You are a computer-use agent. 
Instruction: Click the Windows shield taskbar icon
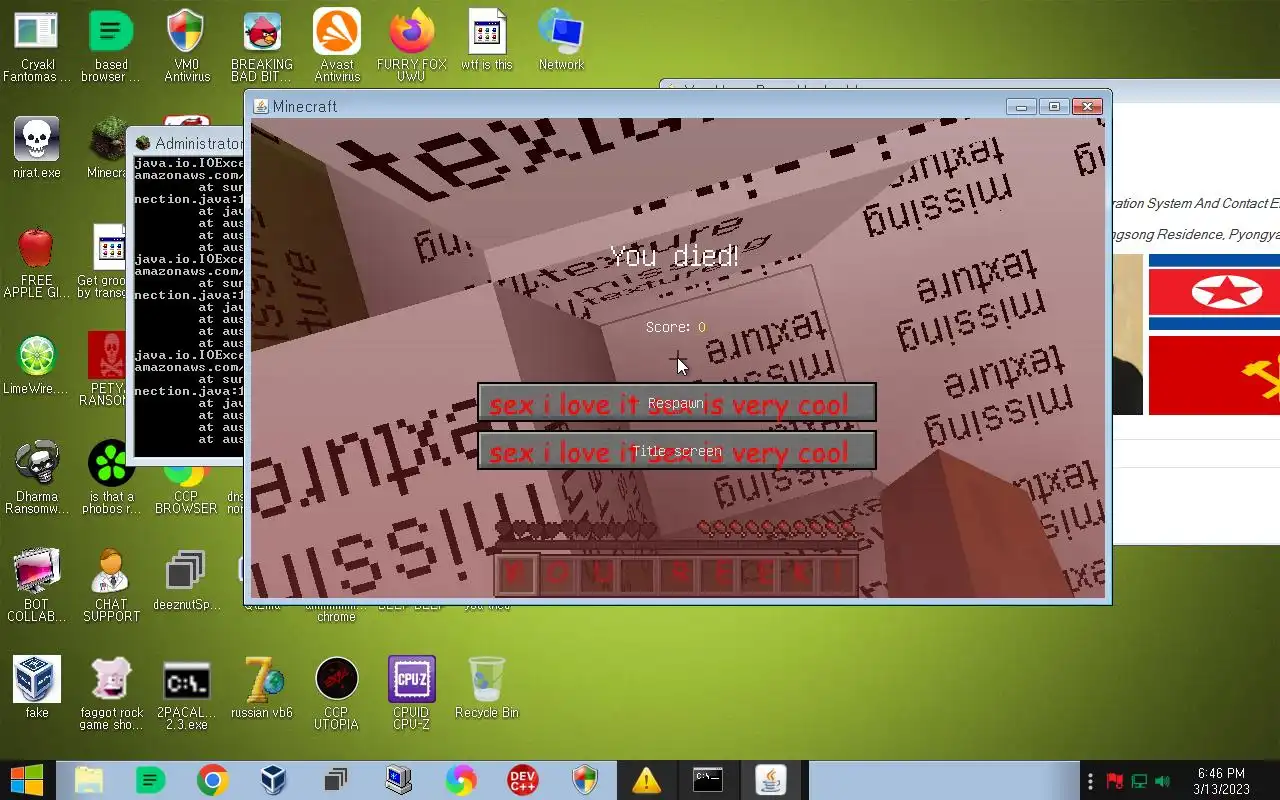(584, 780)
